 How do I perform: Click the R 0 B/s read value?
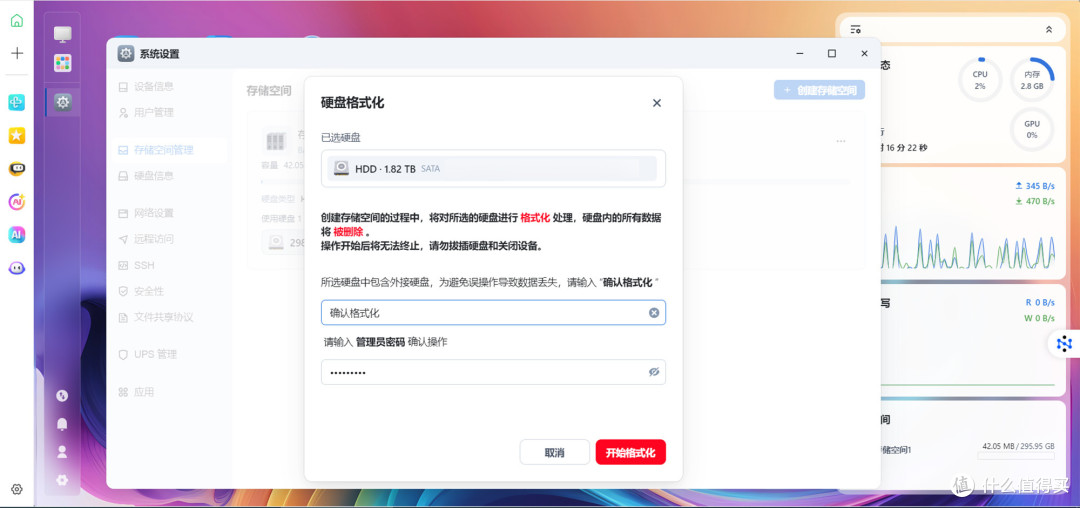tap(1040, 302)
